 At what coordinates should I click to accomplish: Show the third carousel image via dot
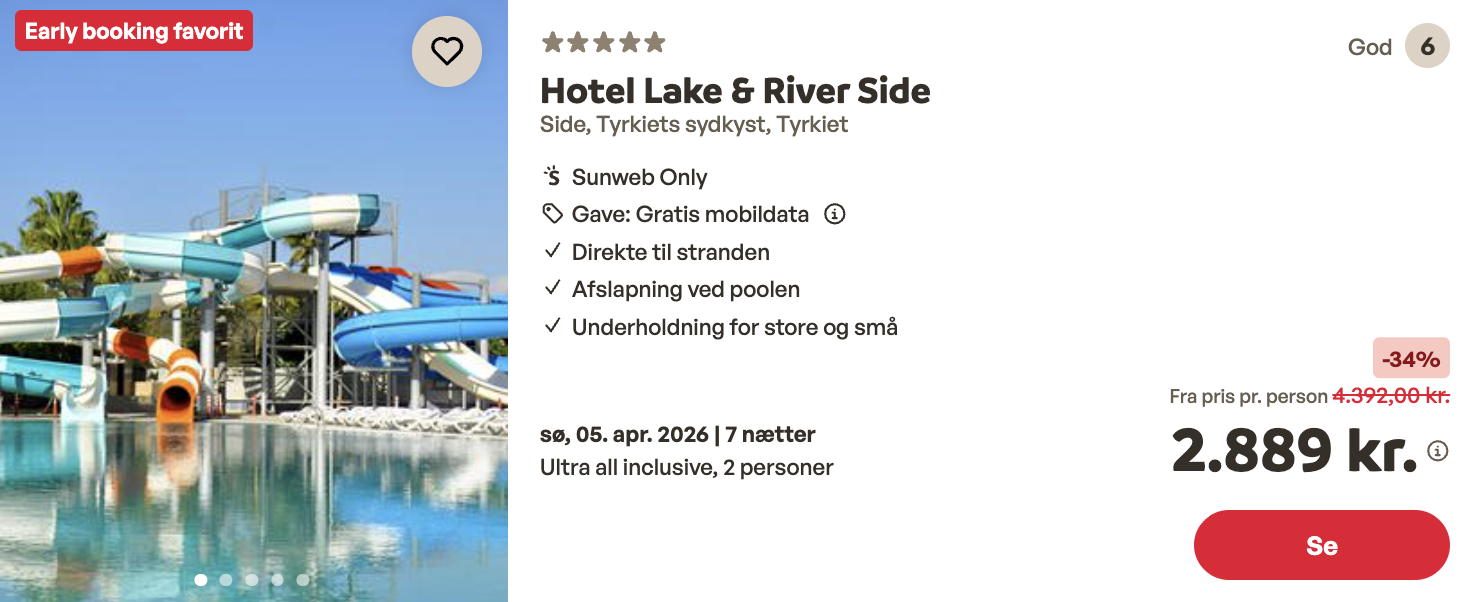pos(252,579)
